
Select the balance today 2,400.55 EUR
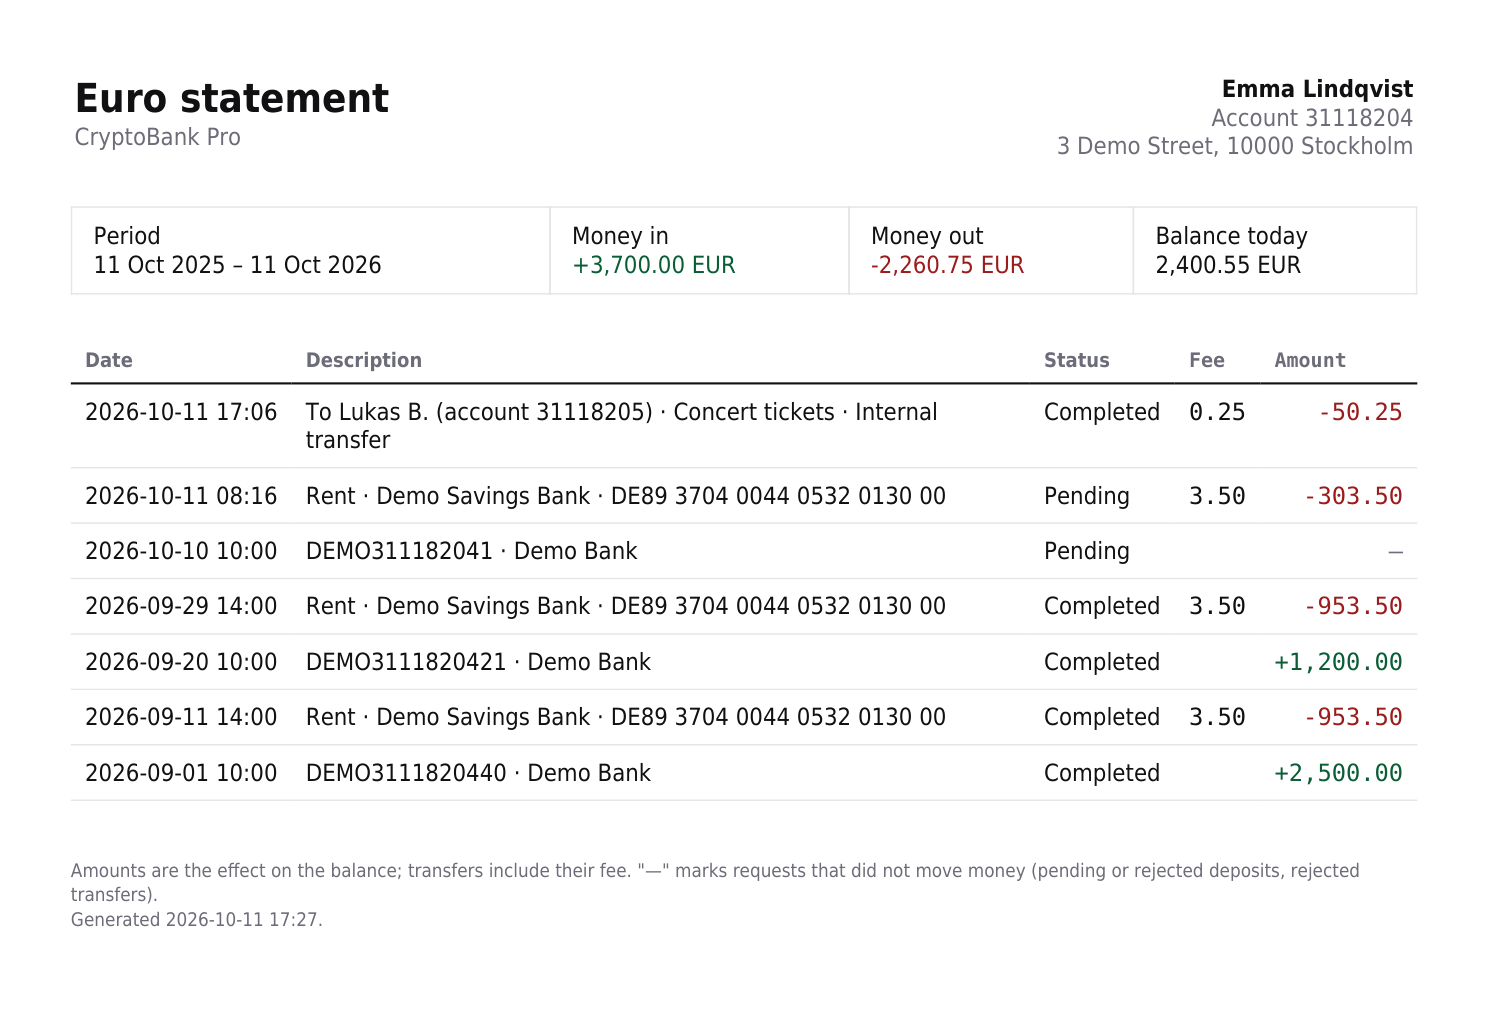pyautogui.click(x=1228, y=265)
